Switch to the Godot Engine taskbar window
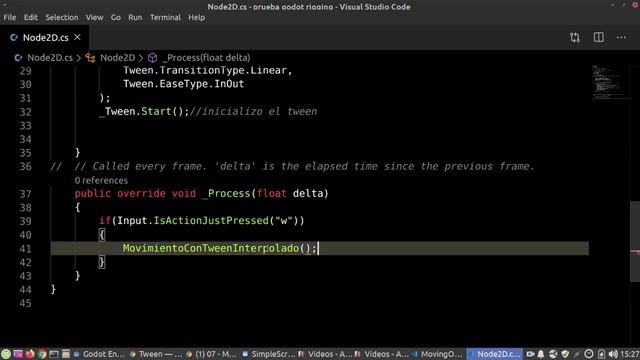This screenshot has height=360, width=640. (98, 354)
